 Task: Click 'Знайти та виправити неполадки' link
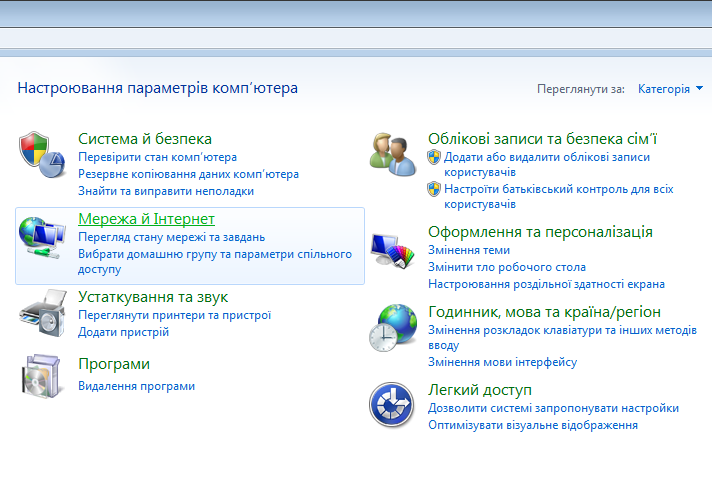coord(166,191)
